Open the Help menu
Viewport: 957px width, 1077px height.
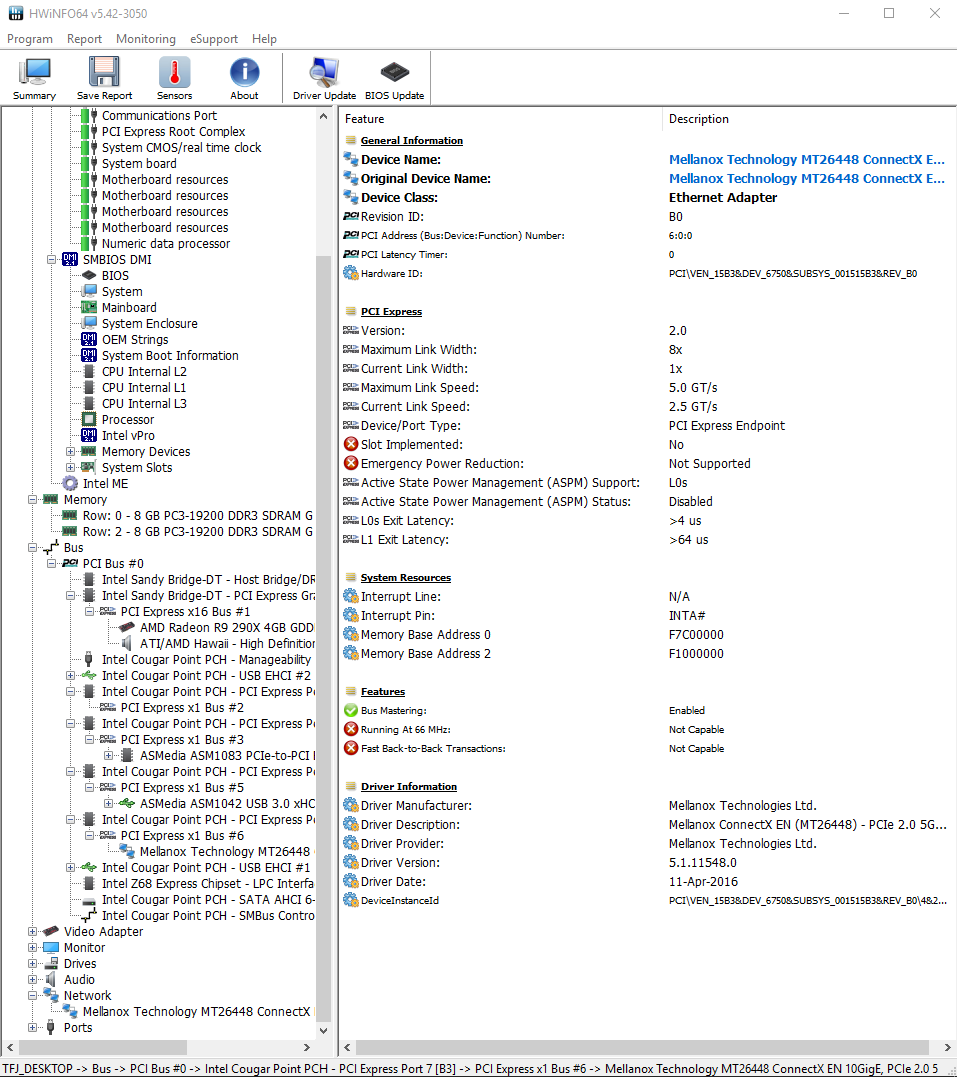[x=264, y=39]
